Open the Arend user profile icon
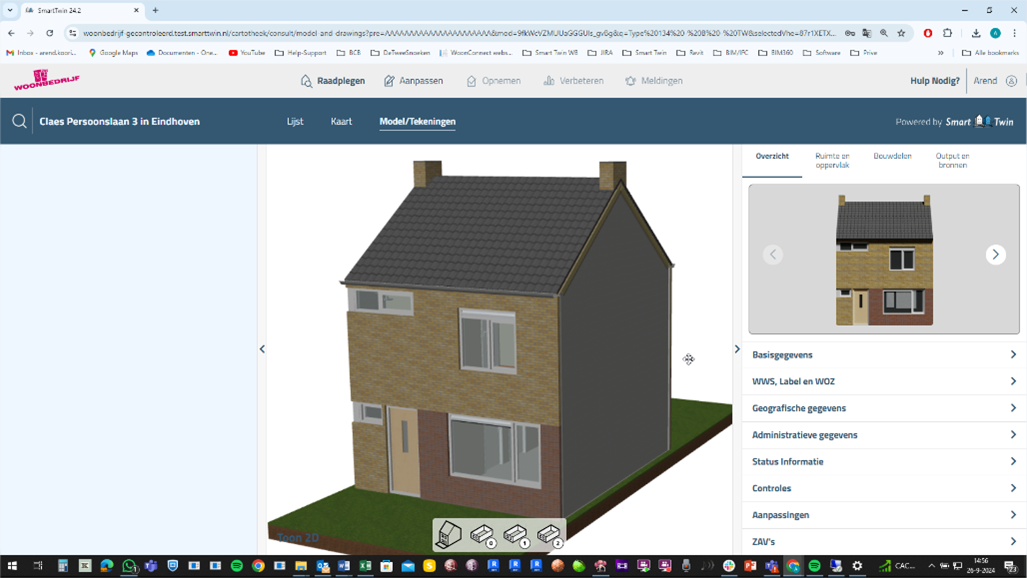The height and width of the screenshot is (578, 1027). (x=1011, y=81)
